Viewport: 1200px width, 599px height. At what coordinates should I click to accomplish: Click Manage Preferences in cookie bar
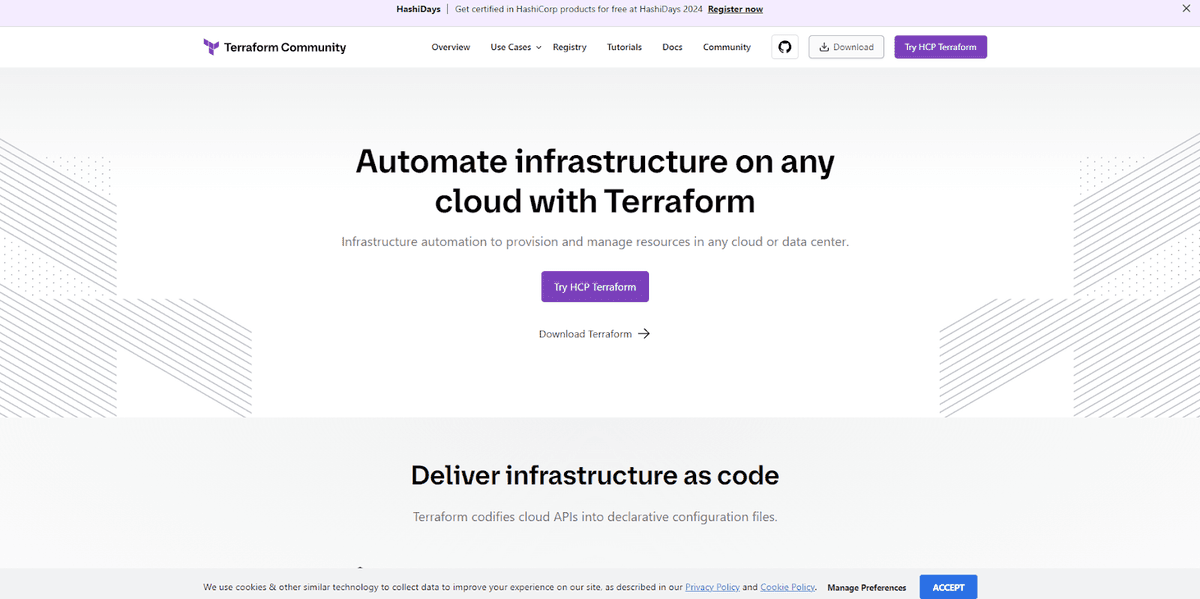[867, 588]
